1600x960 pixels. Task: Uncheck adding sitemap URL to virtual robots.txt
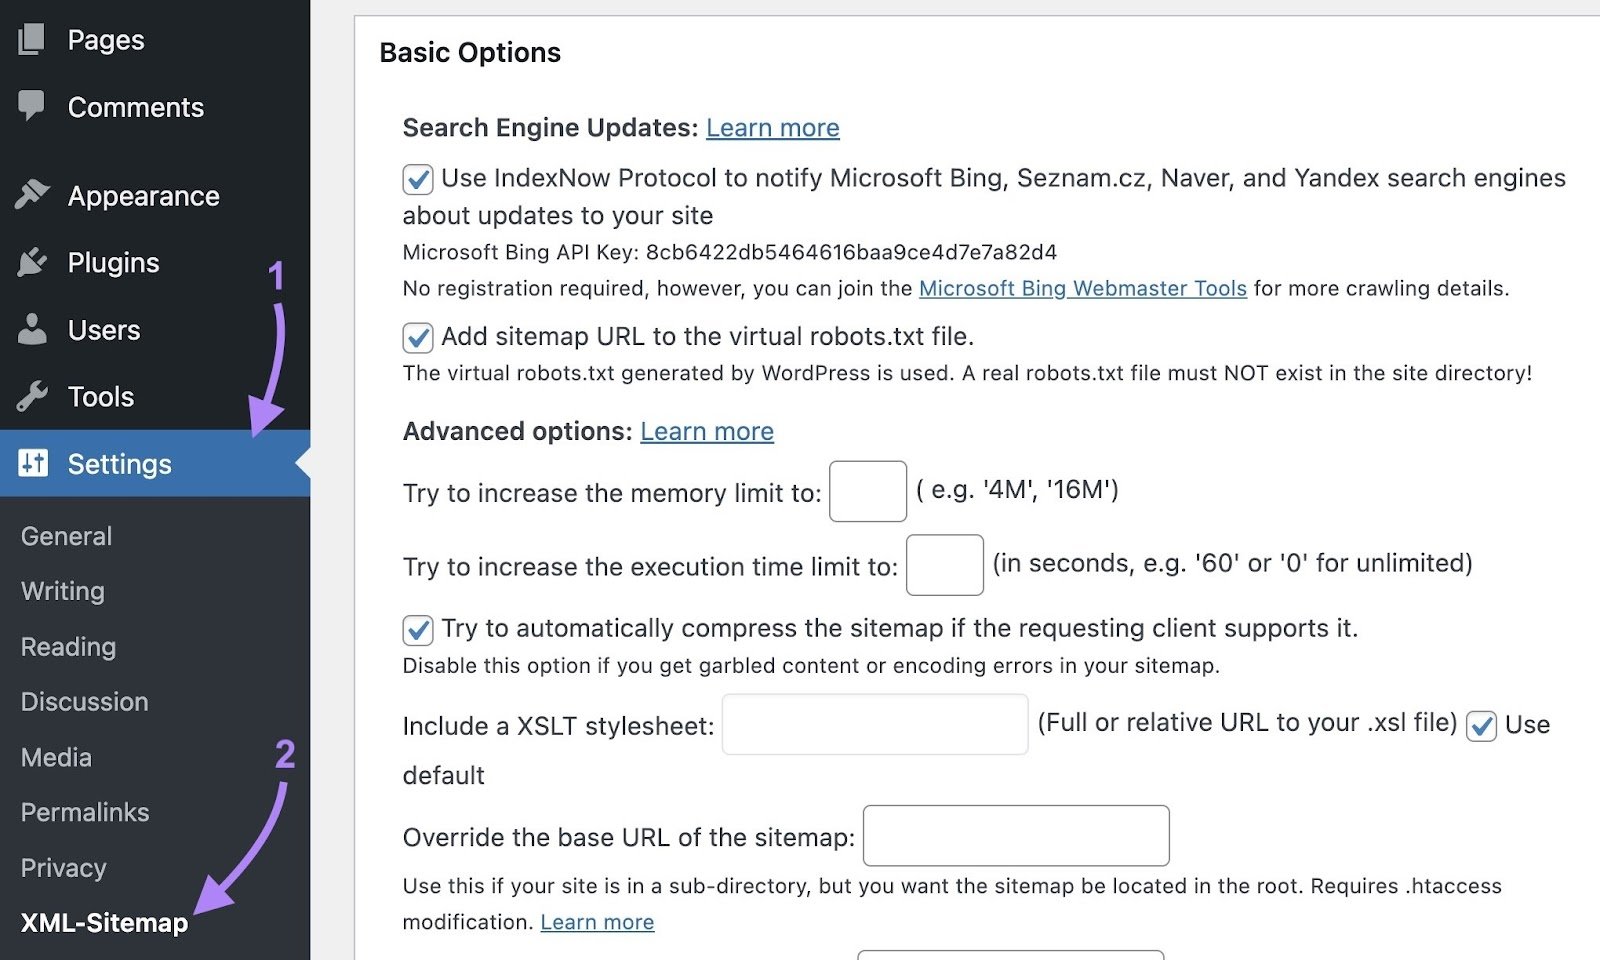tap(417, 338)
